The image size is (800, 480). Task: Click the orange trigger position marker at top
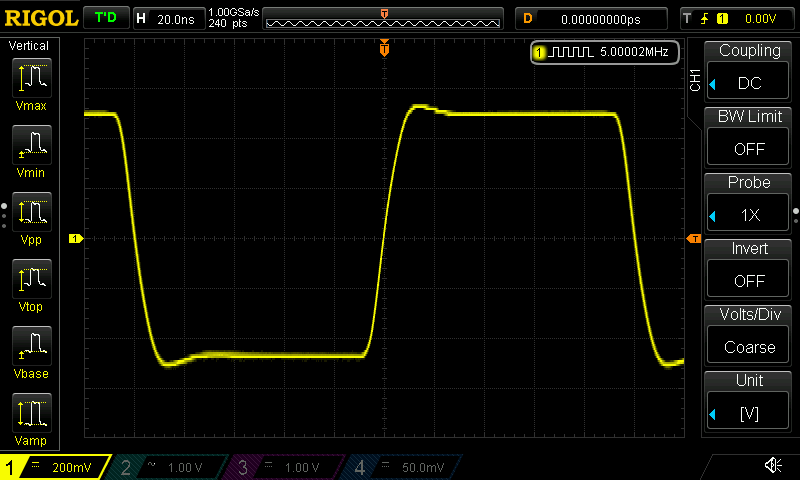pyautogui.click(x=384, y=49)
